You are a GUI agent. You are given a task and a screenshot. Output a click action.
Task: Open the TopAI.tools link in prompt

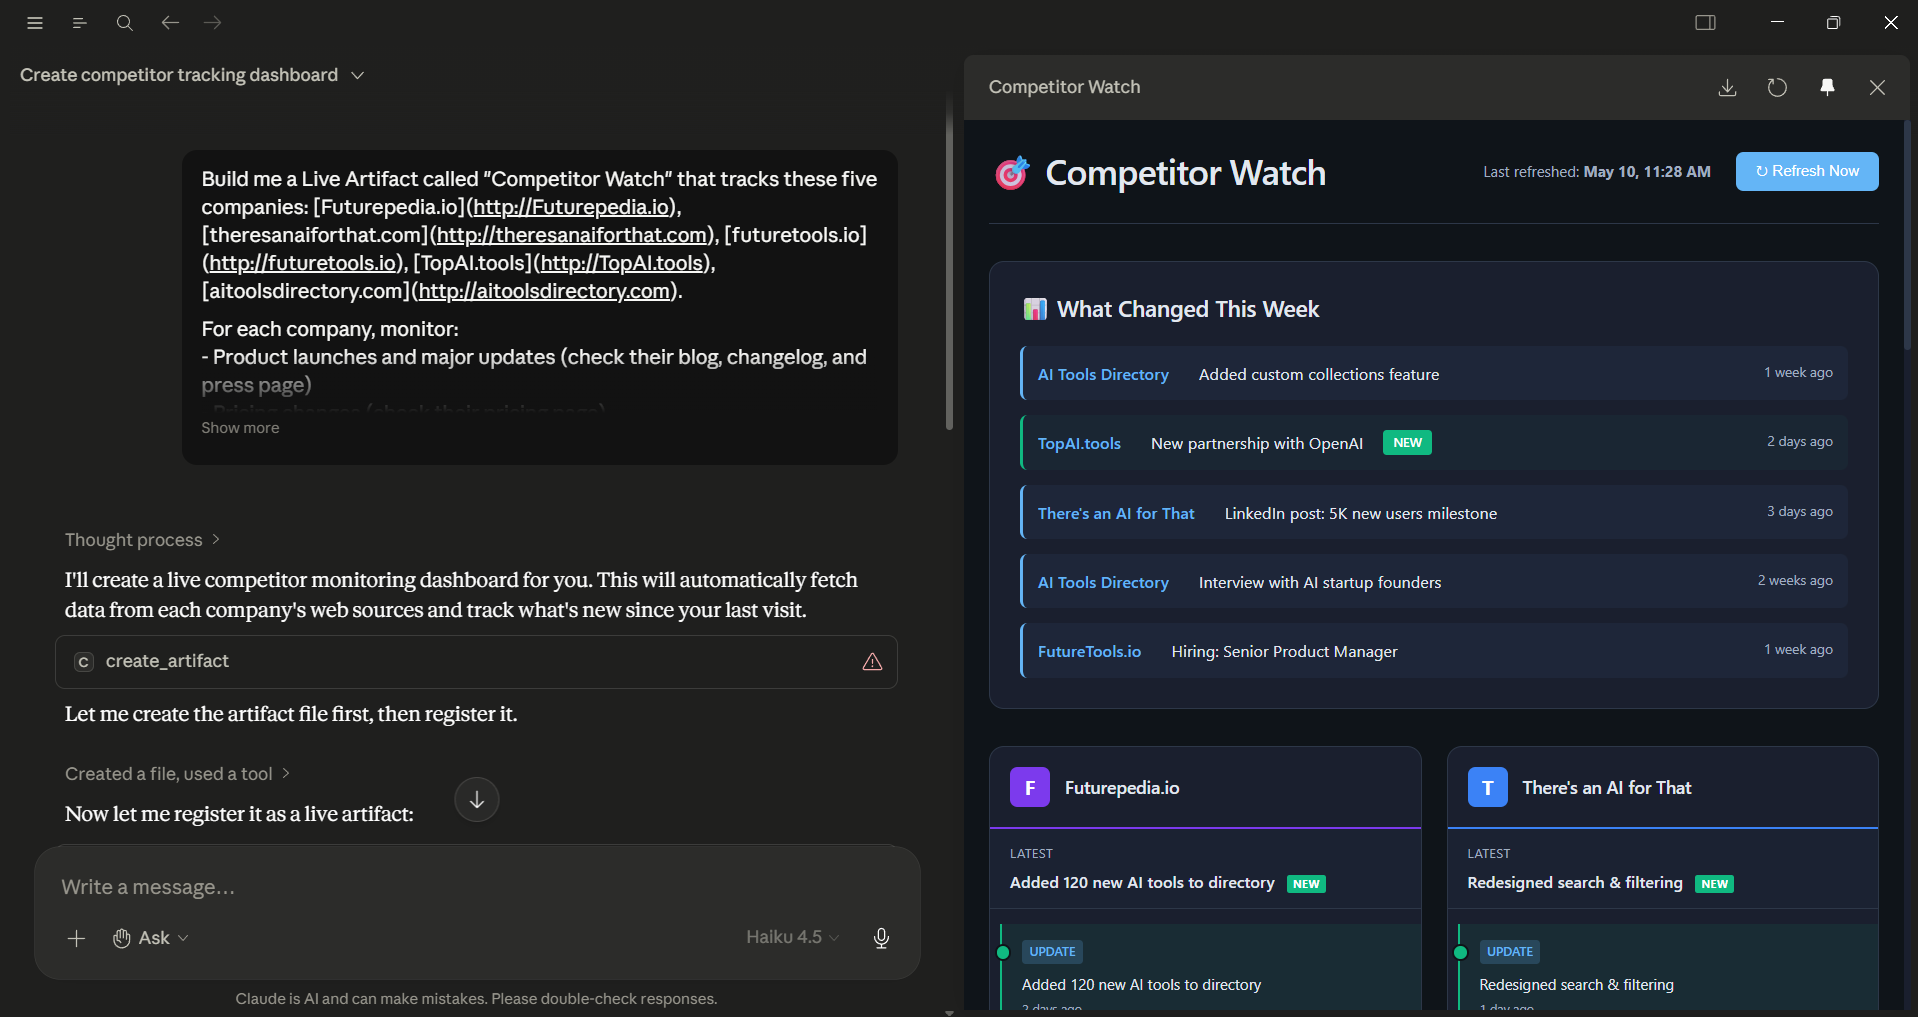pyautogui.click(x=622, y=263)
